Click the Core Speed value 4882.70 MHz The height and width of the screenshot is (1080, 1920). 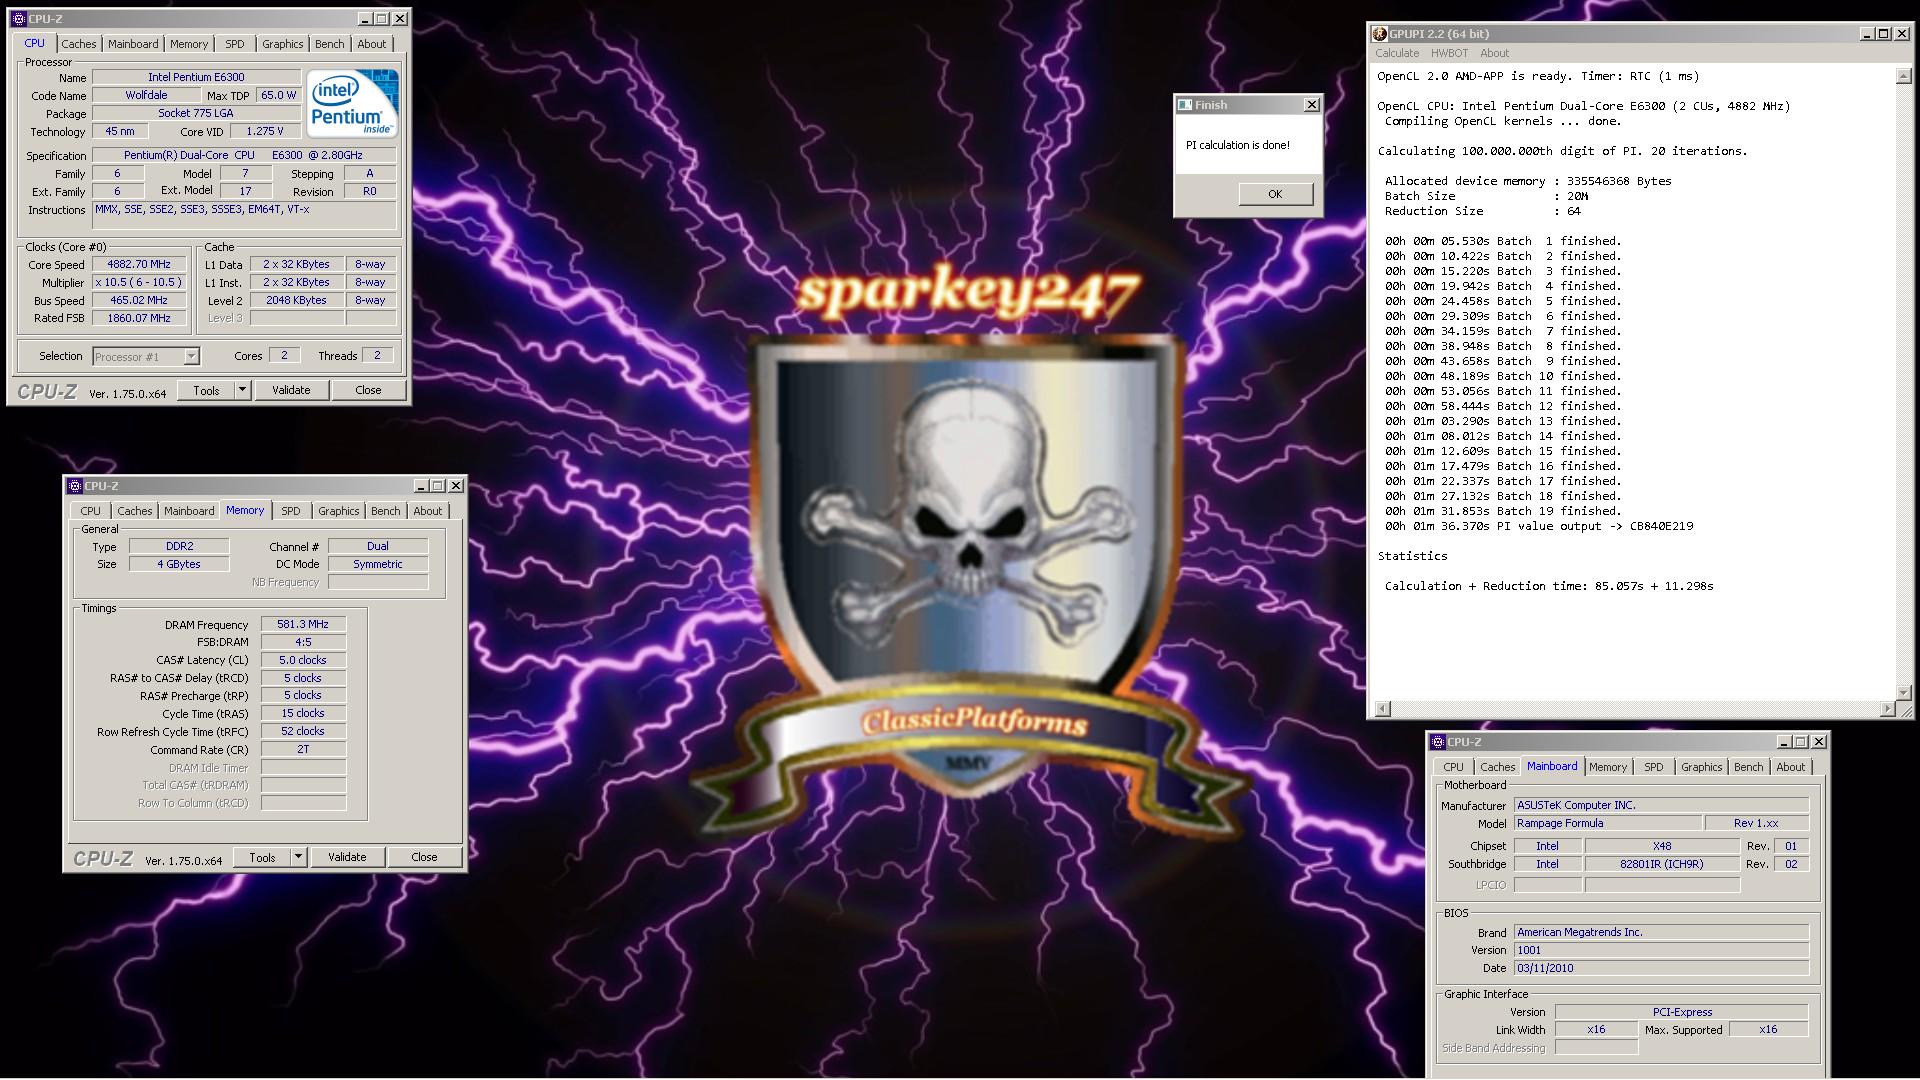point(139,265)
